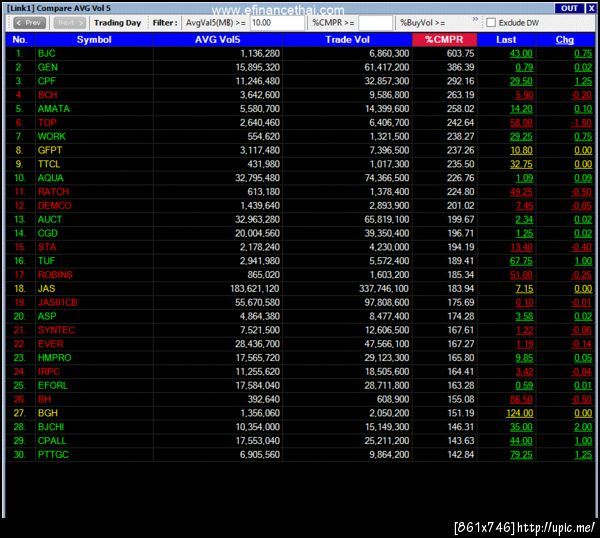The height and width of the screenshot is (538, 600).
Task: Select the ROBINS symbol
Action: pos(55,275)
